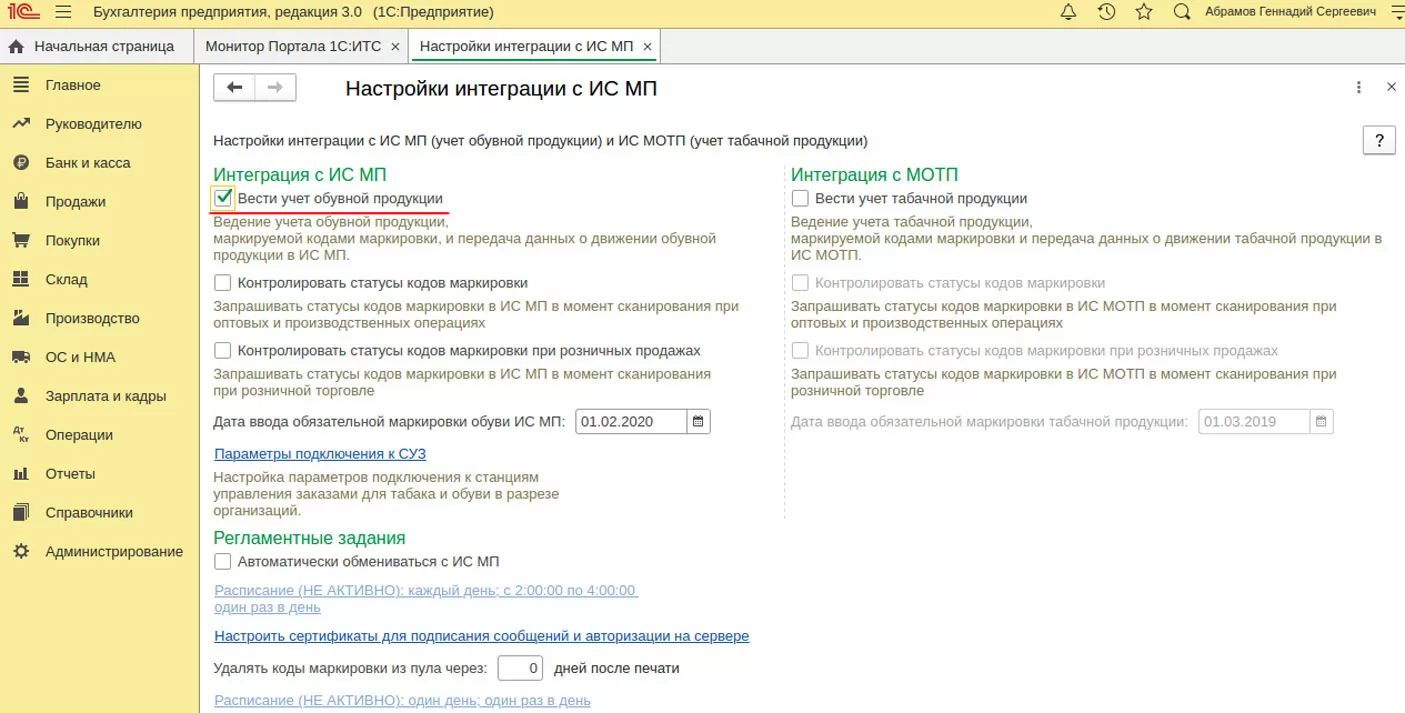The image size is (1405, 713).
Task: Uncheck 'Вести учет обувной продукции' checkbox
Action: tap(224, 198)
